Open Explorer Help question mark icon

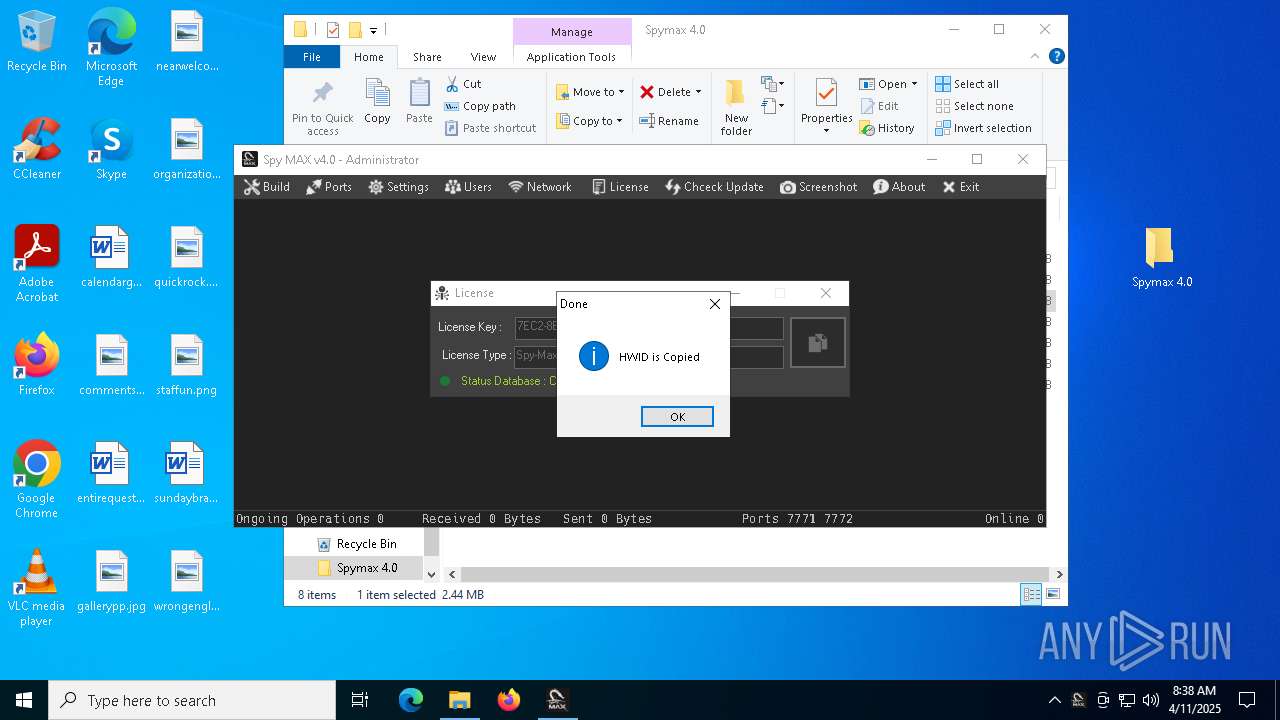(x=1056, y=57)
